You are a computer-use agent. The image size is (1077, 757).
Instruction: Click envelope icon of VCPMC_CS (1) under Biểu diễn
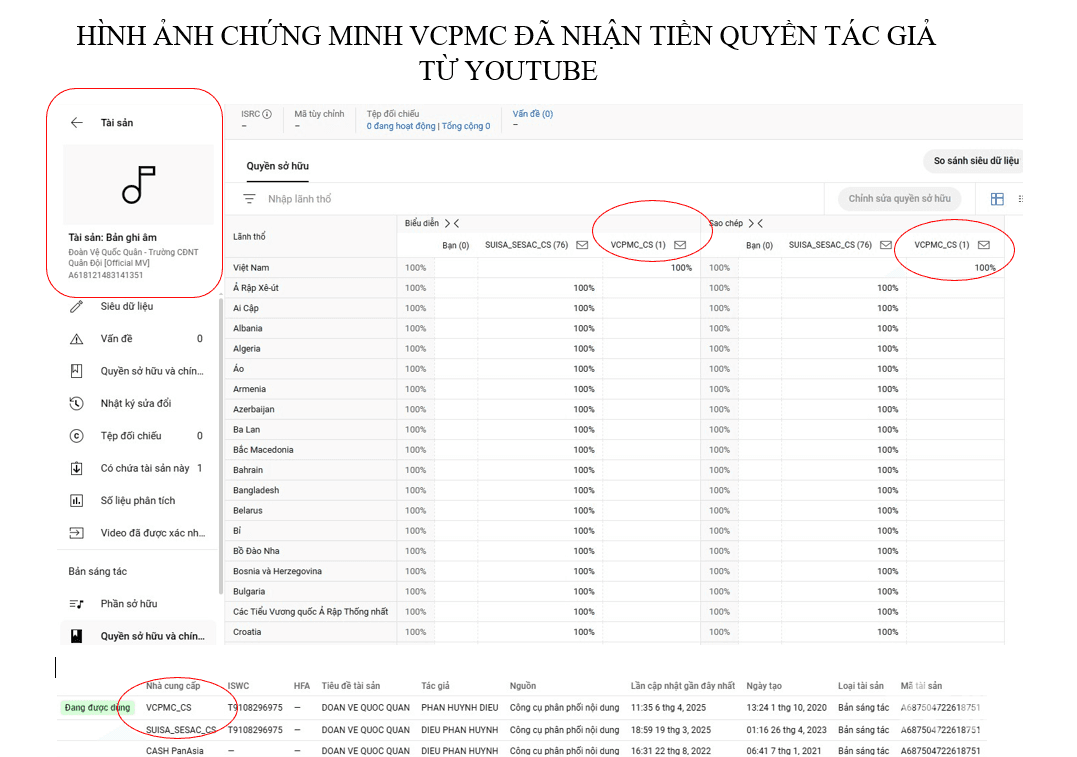[x=680, y=245]
